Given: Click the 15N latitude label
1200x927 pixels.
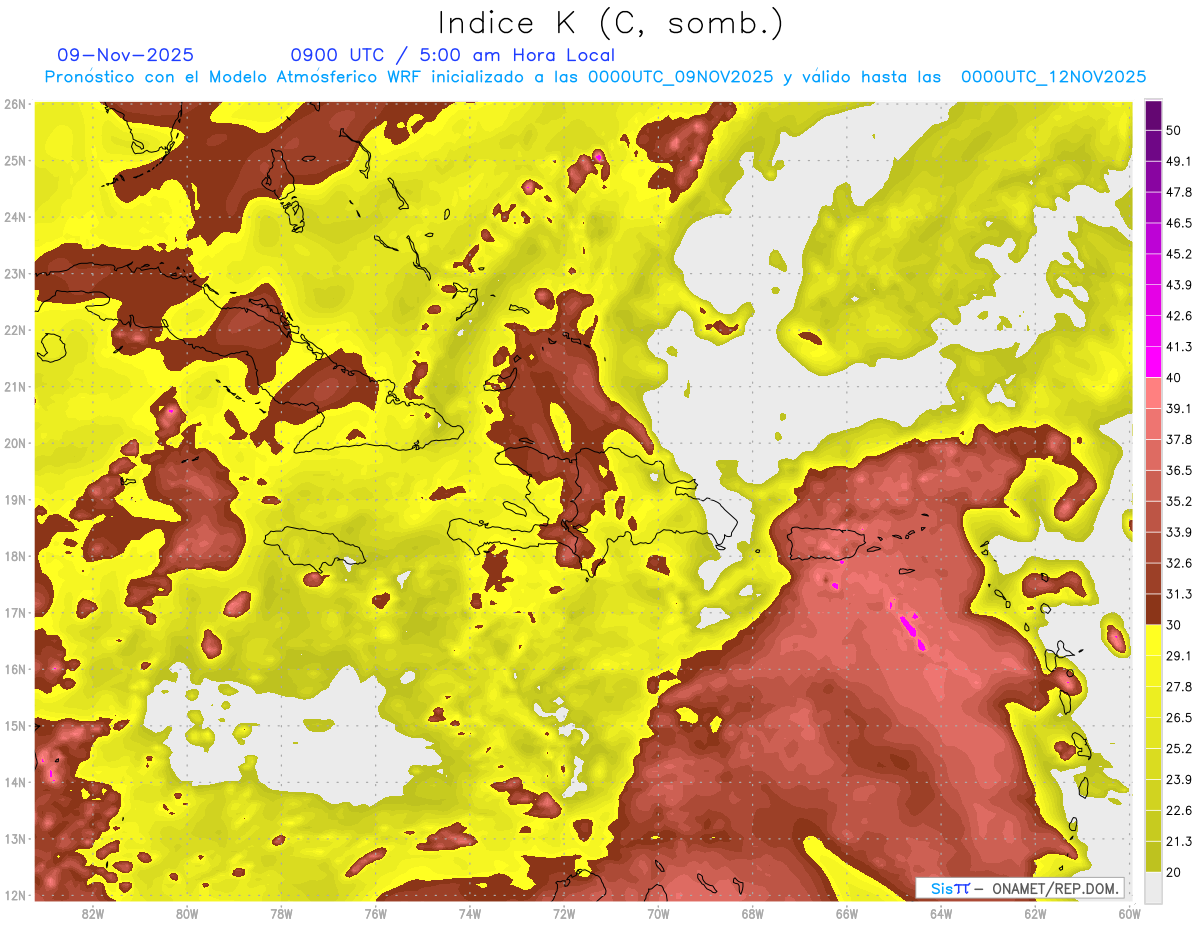Looking at the screenshot, I should click(14, 726).
